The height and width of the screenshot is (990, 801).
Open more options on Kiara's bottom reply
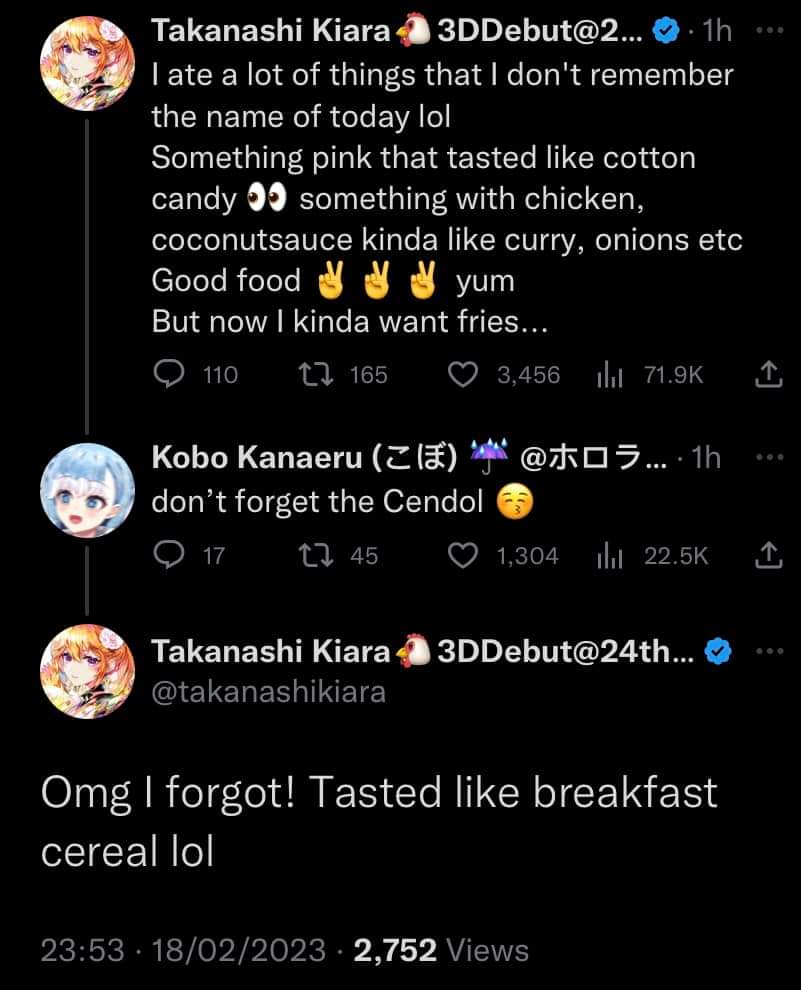click(765, 651)
